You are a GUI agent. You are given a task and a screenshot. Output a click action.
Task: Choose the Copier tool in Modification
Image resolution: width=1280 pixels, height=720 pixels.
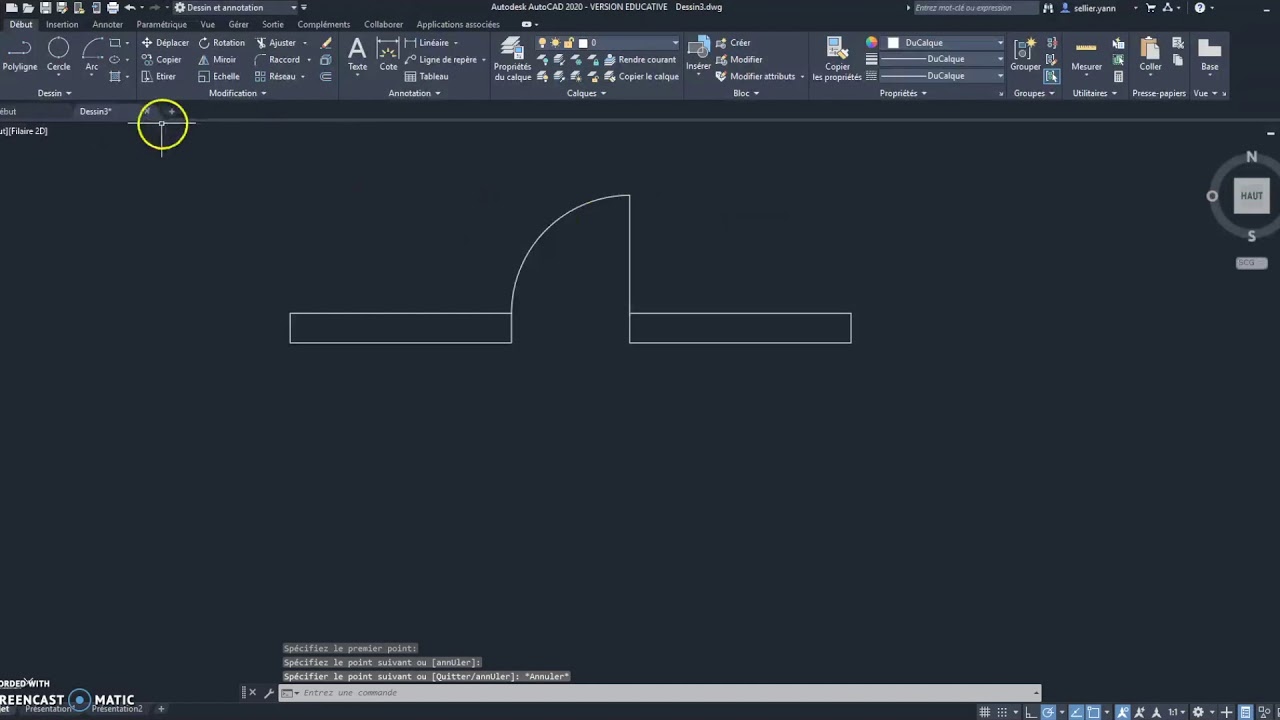point(161,60)
